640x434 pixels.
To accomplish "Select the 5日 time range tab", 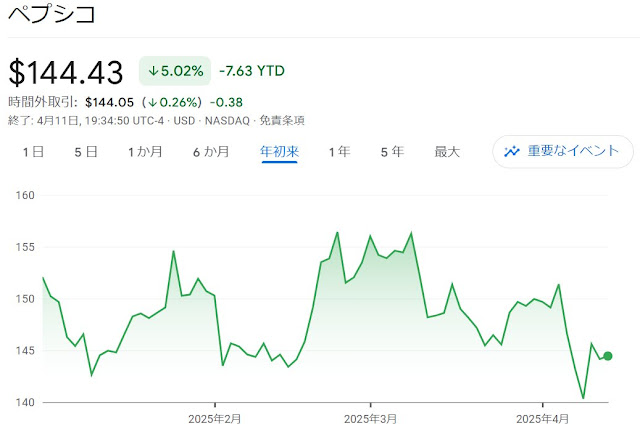I will point(86,152).
